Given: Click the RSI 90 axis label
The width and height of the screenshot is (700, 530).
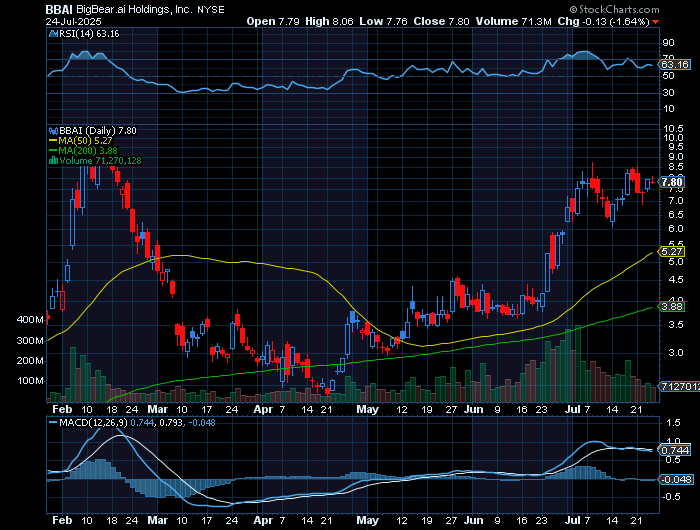Looking at the screenshot, I should (x=668, y=43).
